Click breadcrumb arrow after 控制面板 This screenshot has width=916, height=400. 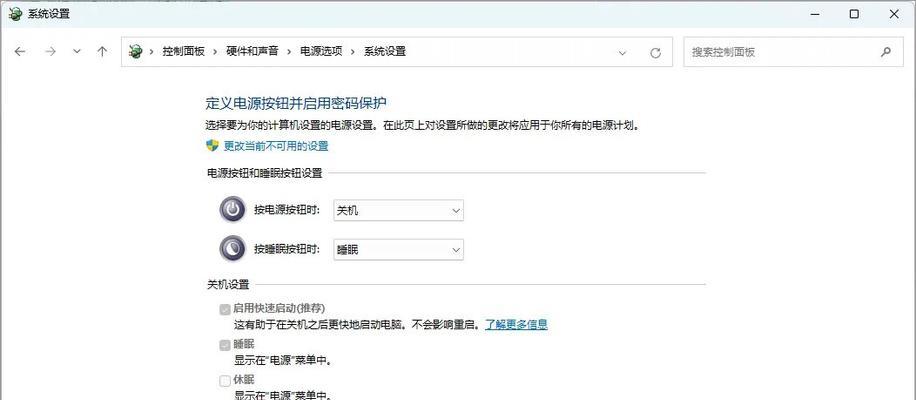click(216, 51)
